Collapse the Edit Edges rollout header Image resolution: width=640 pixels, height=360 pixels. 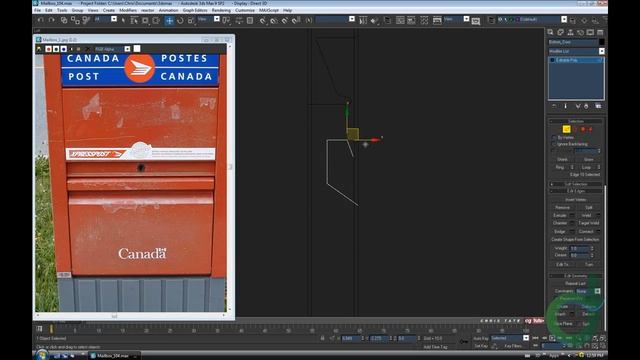(576, 191)
